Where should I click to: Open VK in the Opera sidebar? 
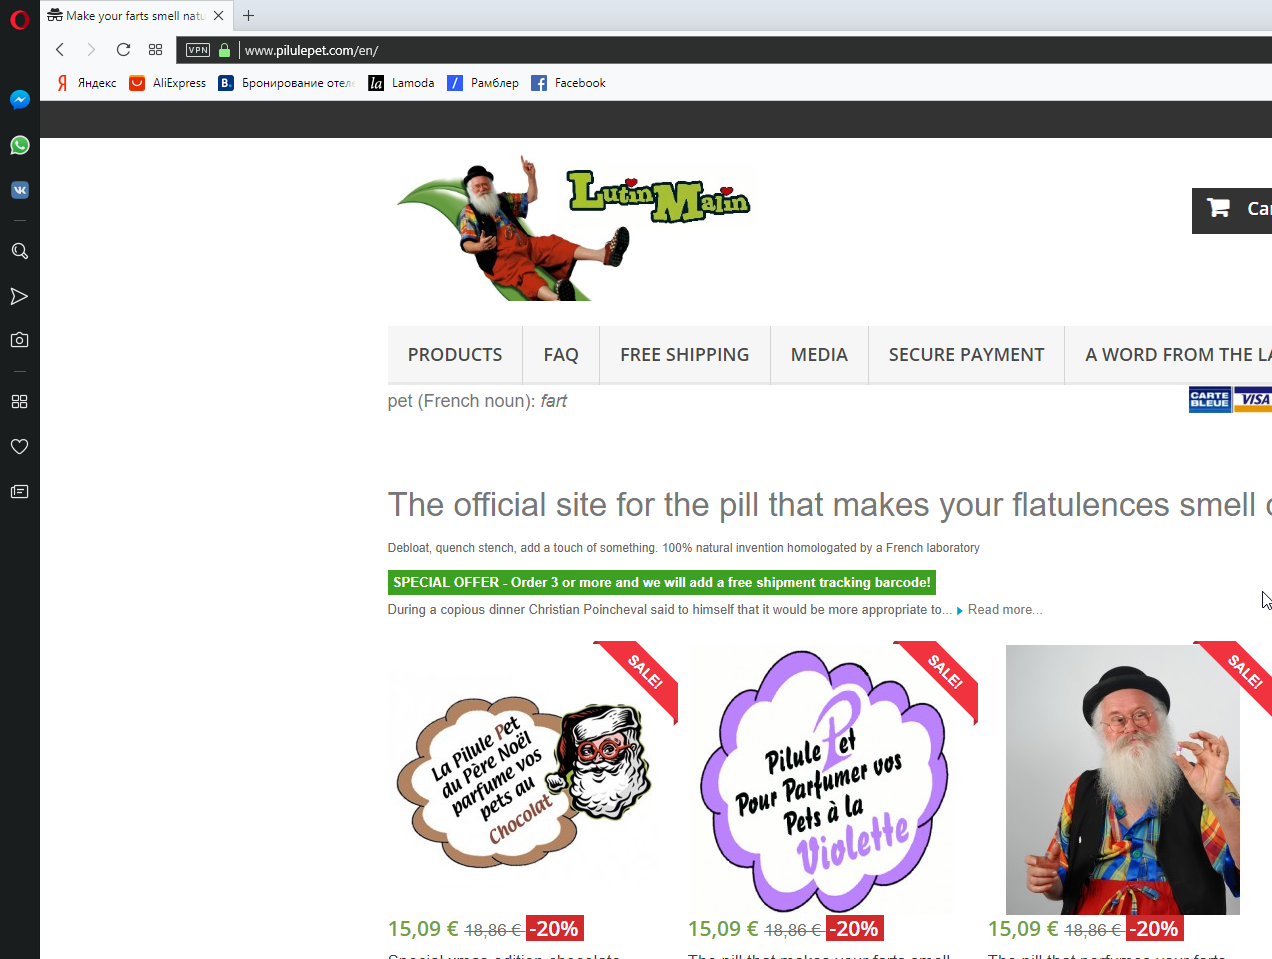(x=19, y=190)
